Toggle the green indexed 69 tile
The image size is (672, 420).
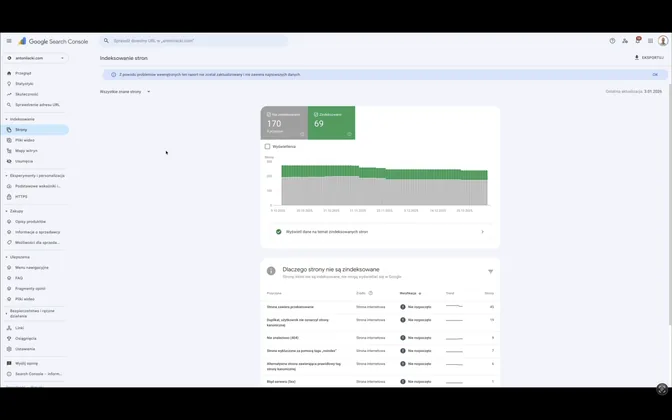331,123
